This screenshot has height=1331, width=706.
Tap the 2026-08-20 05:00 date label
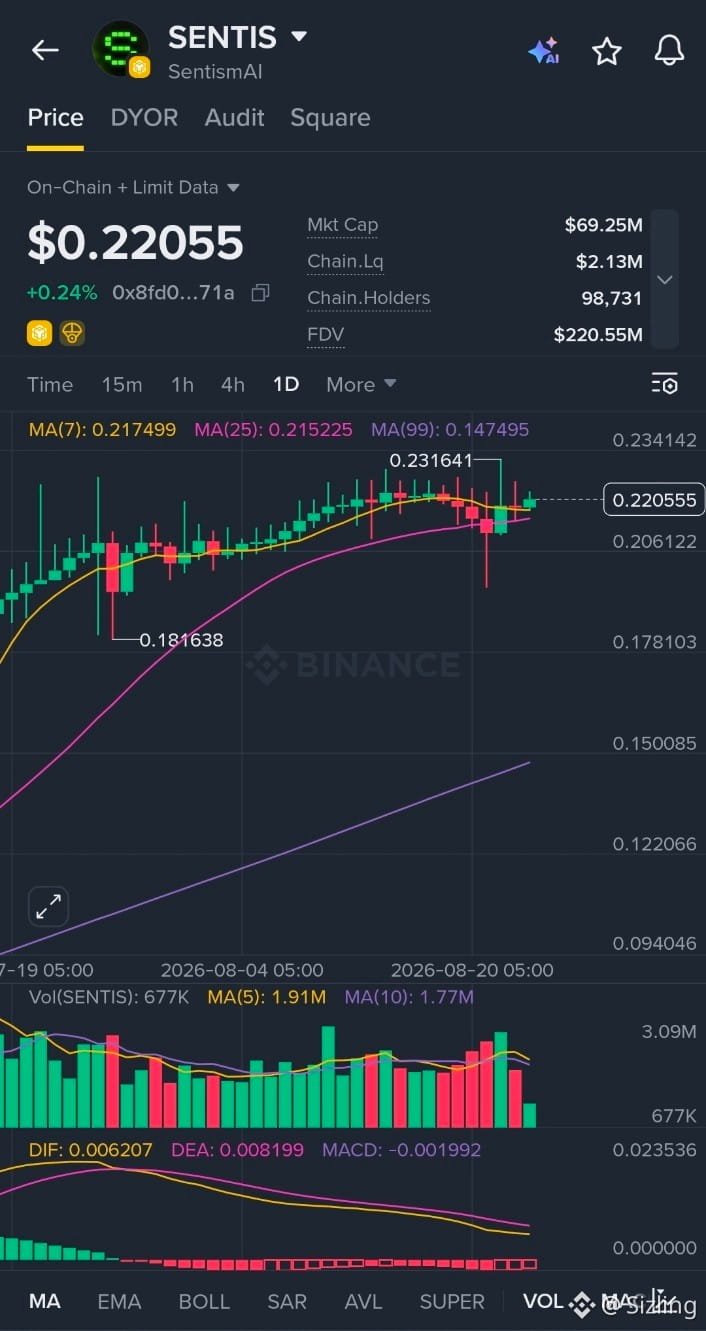(x=472, y=970)
